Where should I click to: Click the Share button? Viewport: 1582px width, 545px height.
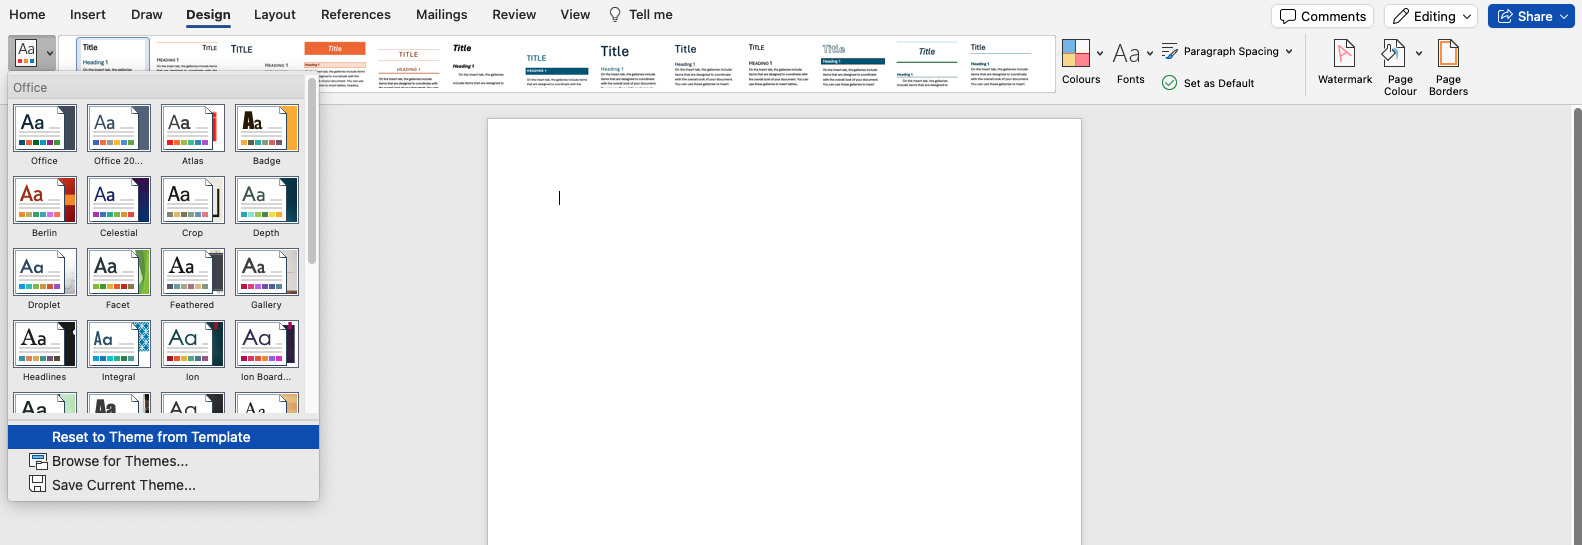[x=1530, y=16]
